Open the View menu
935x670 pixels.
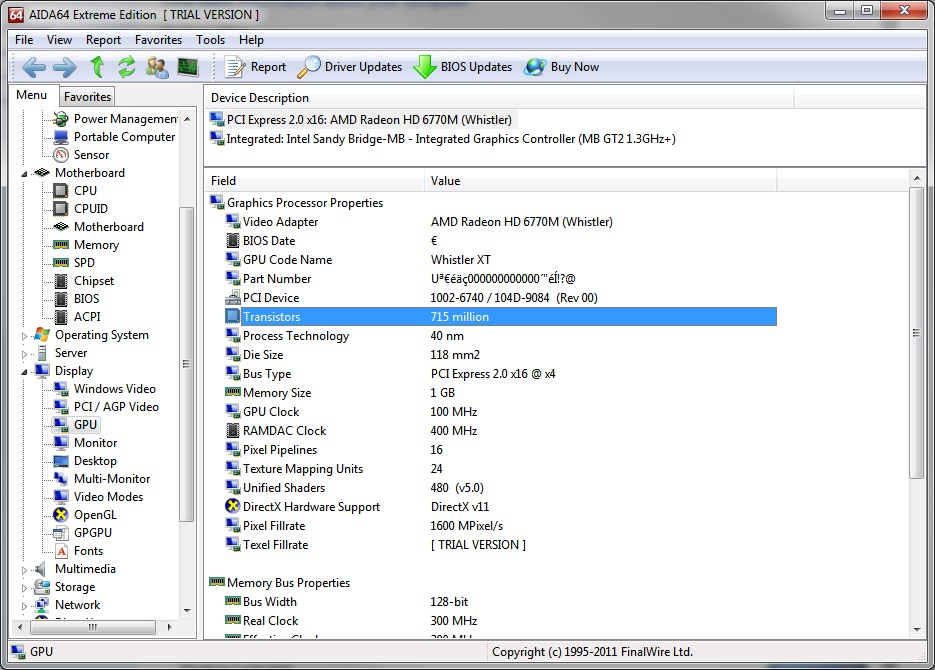coord(59,40)
